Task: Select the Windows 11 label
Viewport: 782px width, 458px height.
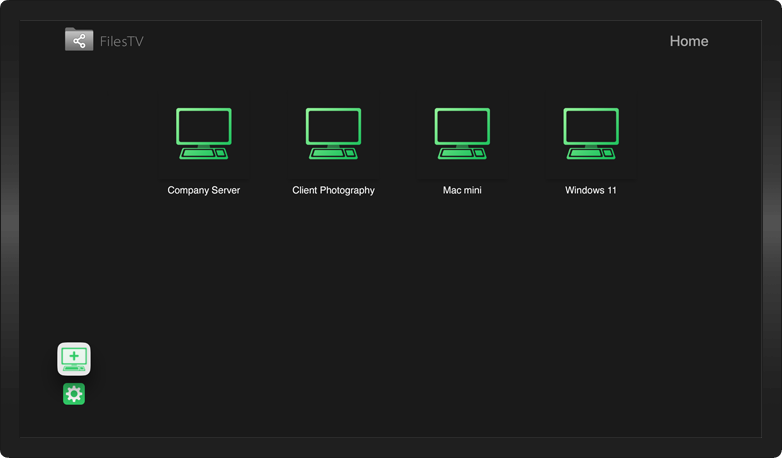Action: coord(591,190)
